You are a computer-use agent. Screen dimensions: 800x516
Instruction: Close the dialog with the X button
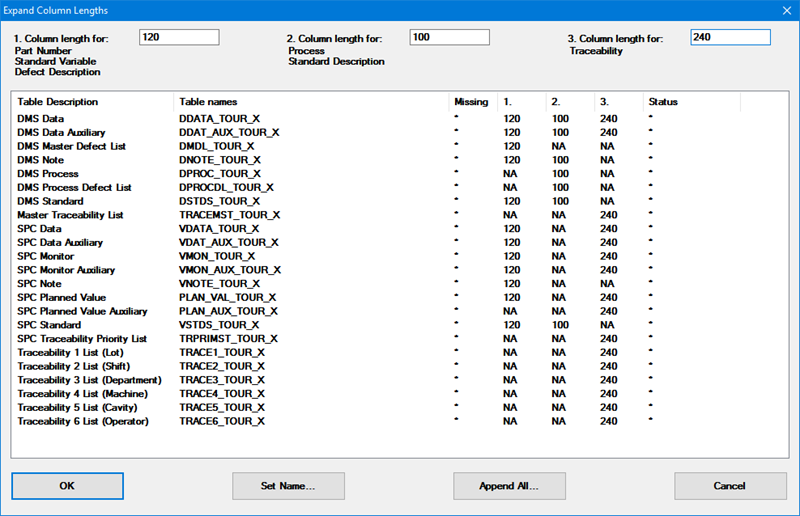click(782, 10)
